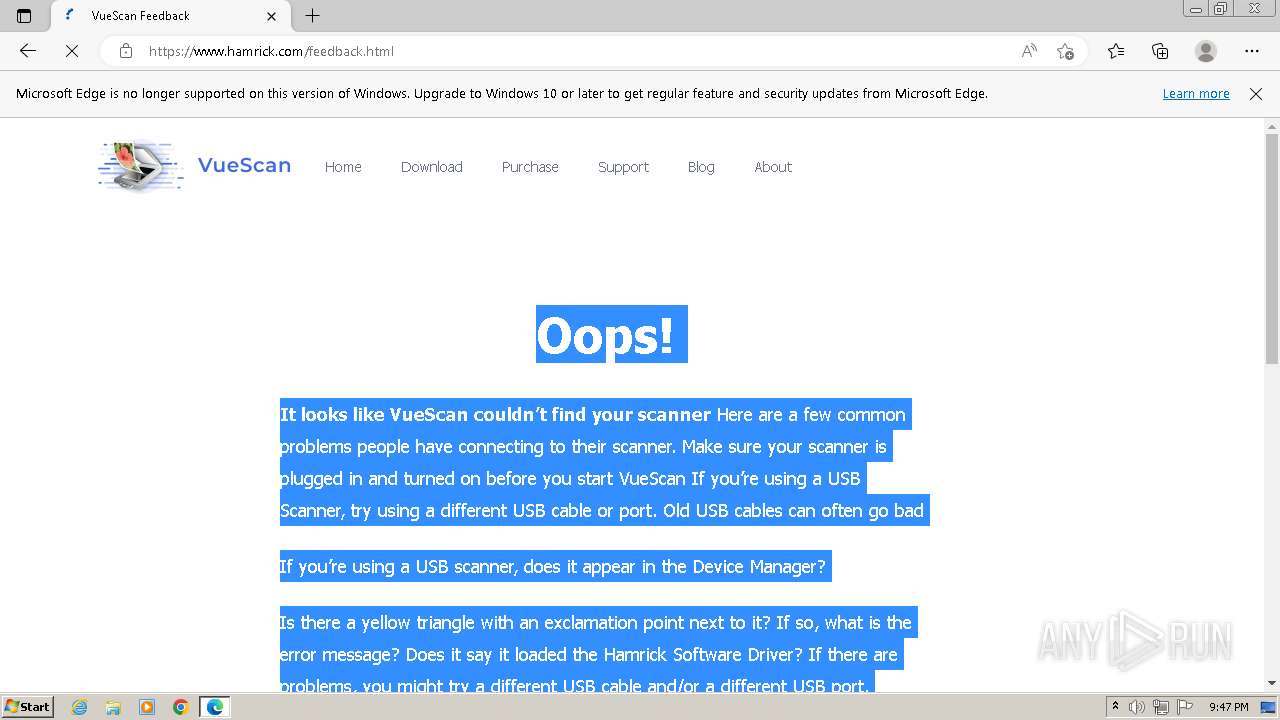Click the line about Device Manager
1280x720 pixels.
pos(553,566)
